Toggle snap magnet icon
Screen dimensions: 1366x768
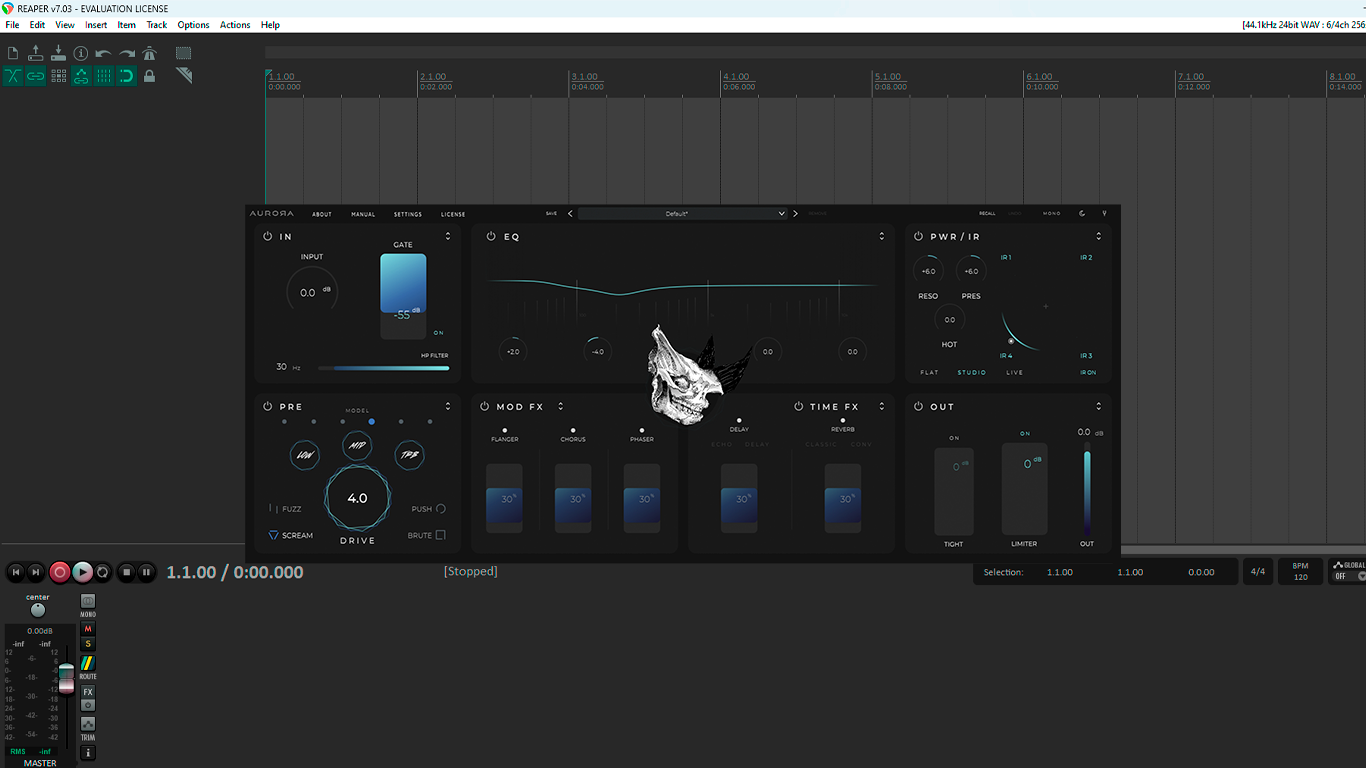[127, 76]
